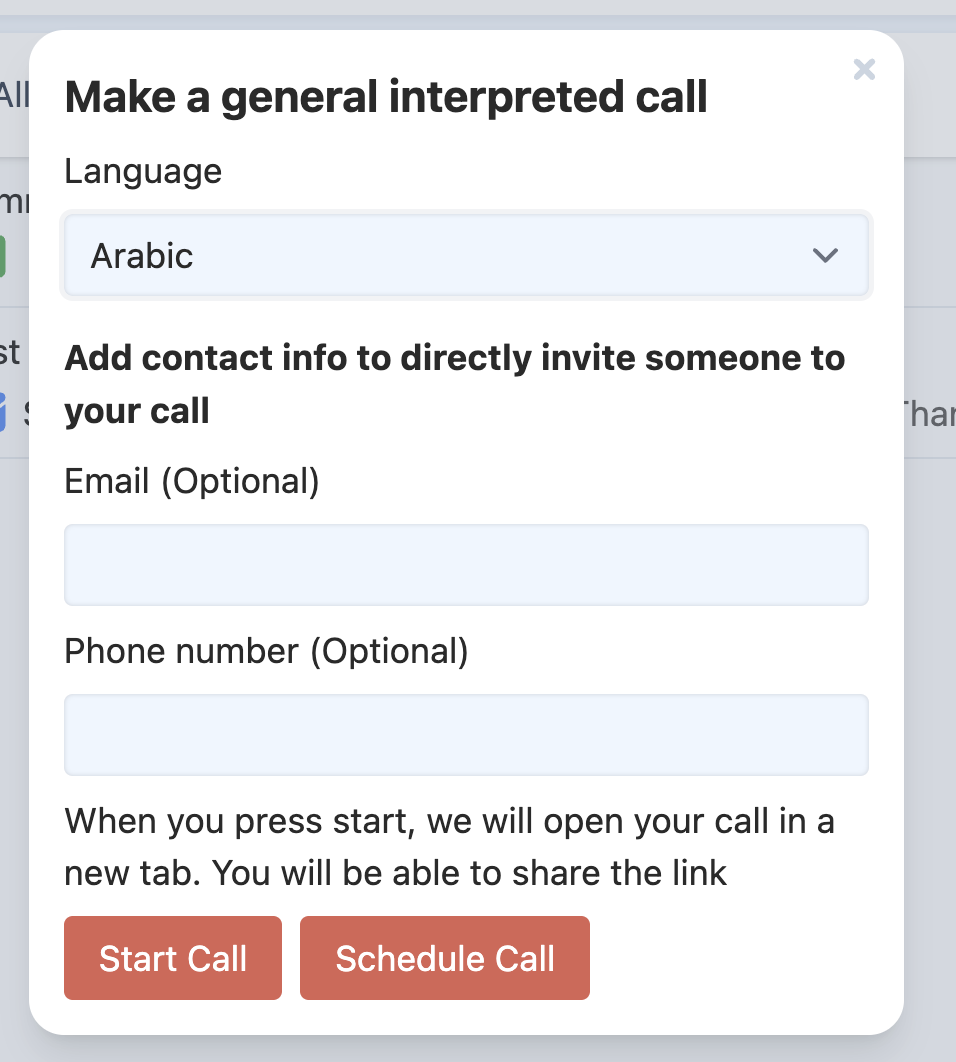Click the truncated "Thar" text at right
Screen dimensions: 956x1062
(x=929, y=412)
